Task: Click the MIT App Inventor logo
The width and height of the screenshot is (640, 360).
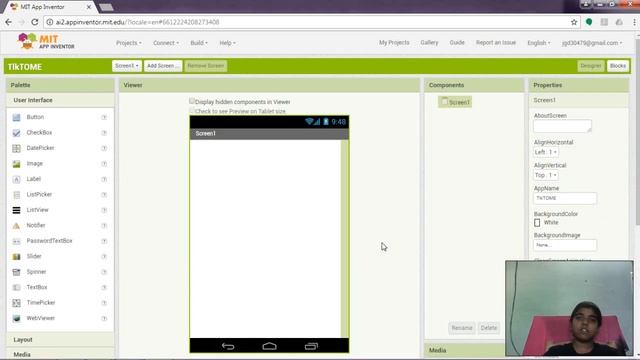Action: [46, 42]
